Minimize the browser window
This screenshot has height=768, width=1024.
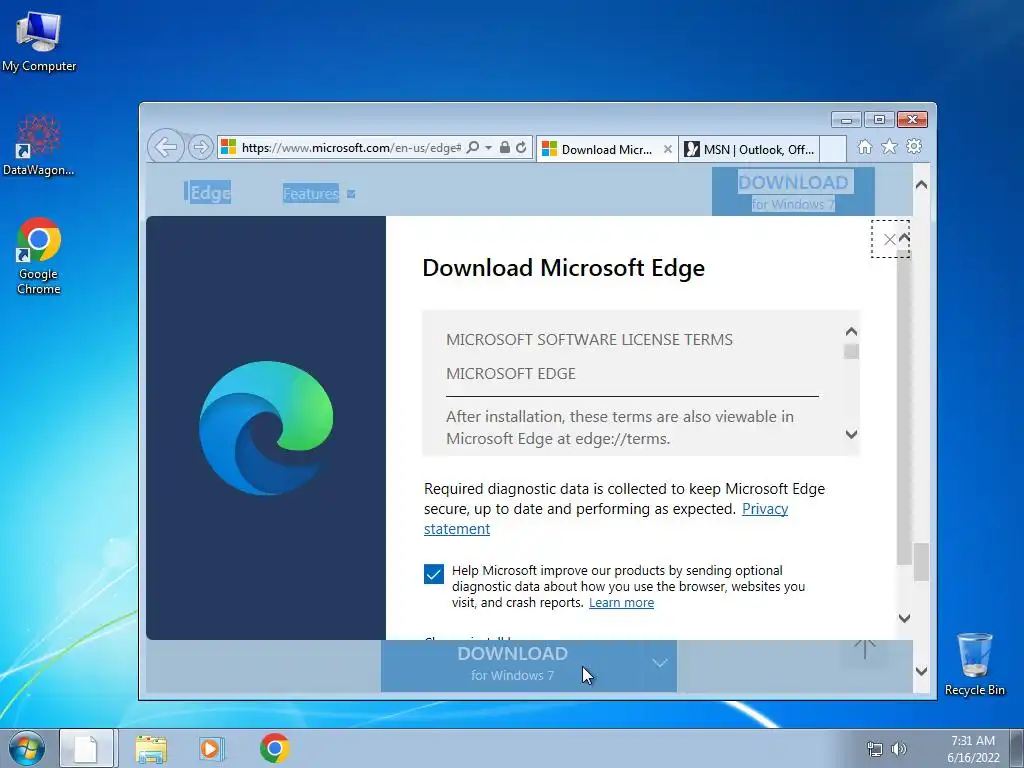(x=846, y=120)
